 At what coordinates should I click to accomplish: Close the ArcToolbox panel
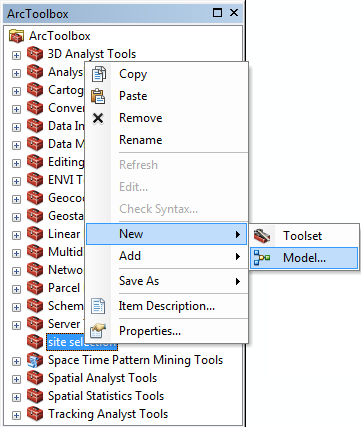point(234,13)
